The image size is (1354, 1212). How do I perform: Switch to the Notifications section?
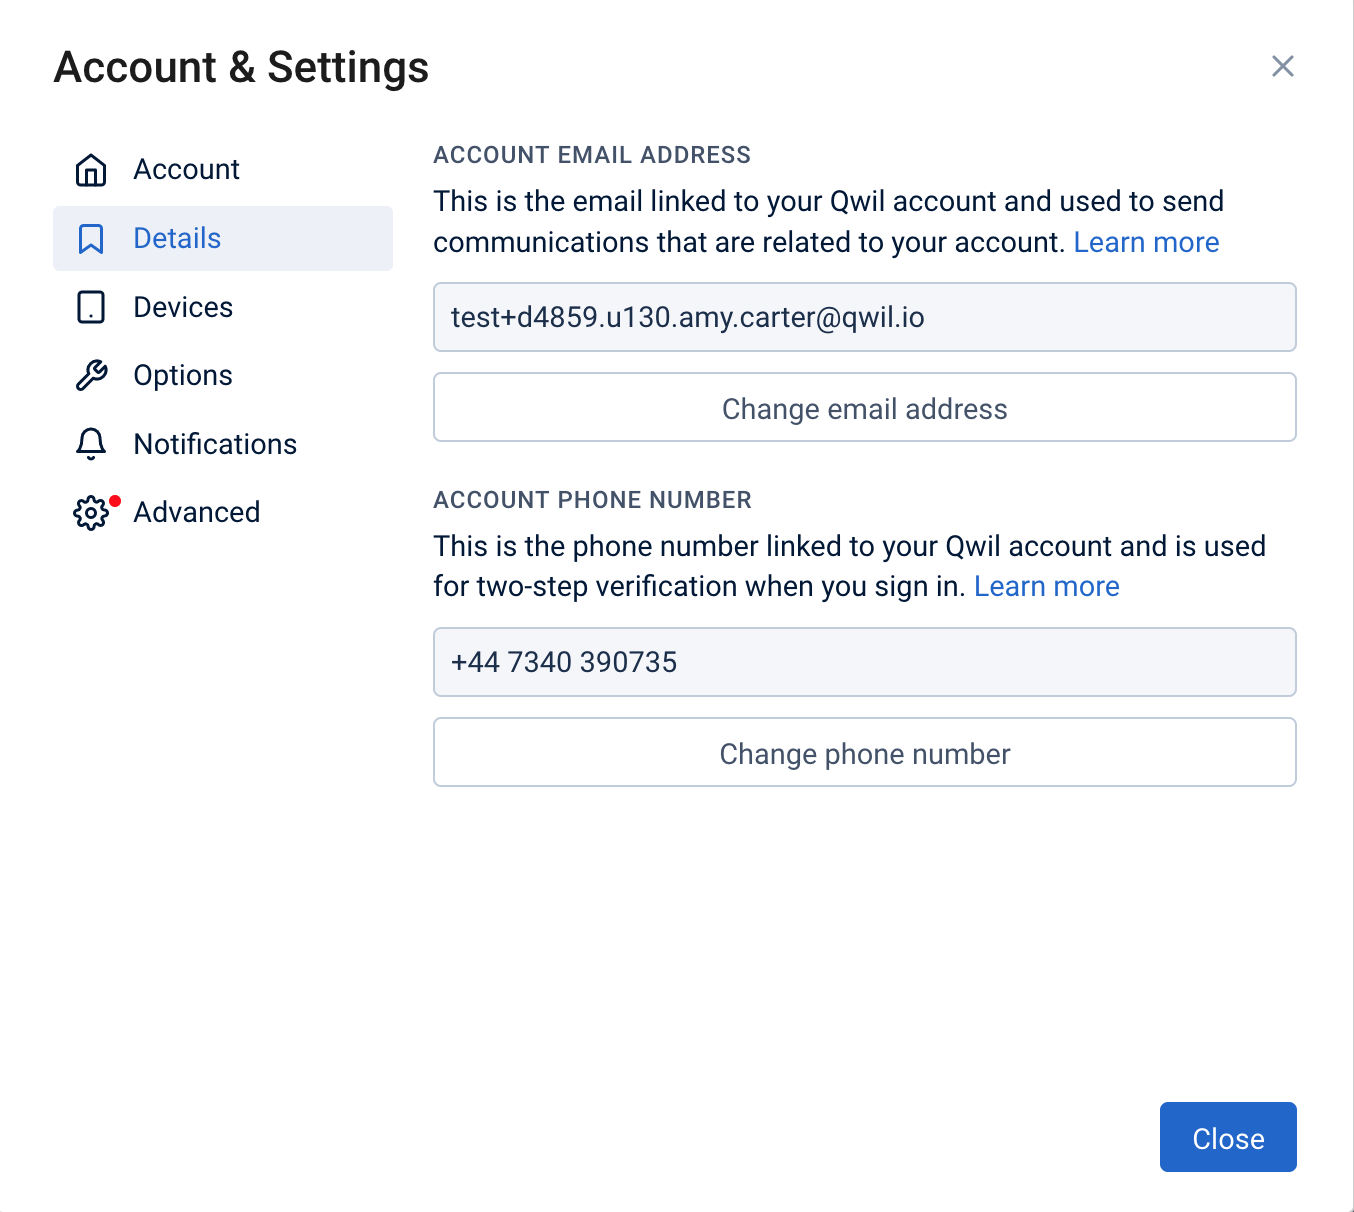[223, 444]
